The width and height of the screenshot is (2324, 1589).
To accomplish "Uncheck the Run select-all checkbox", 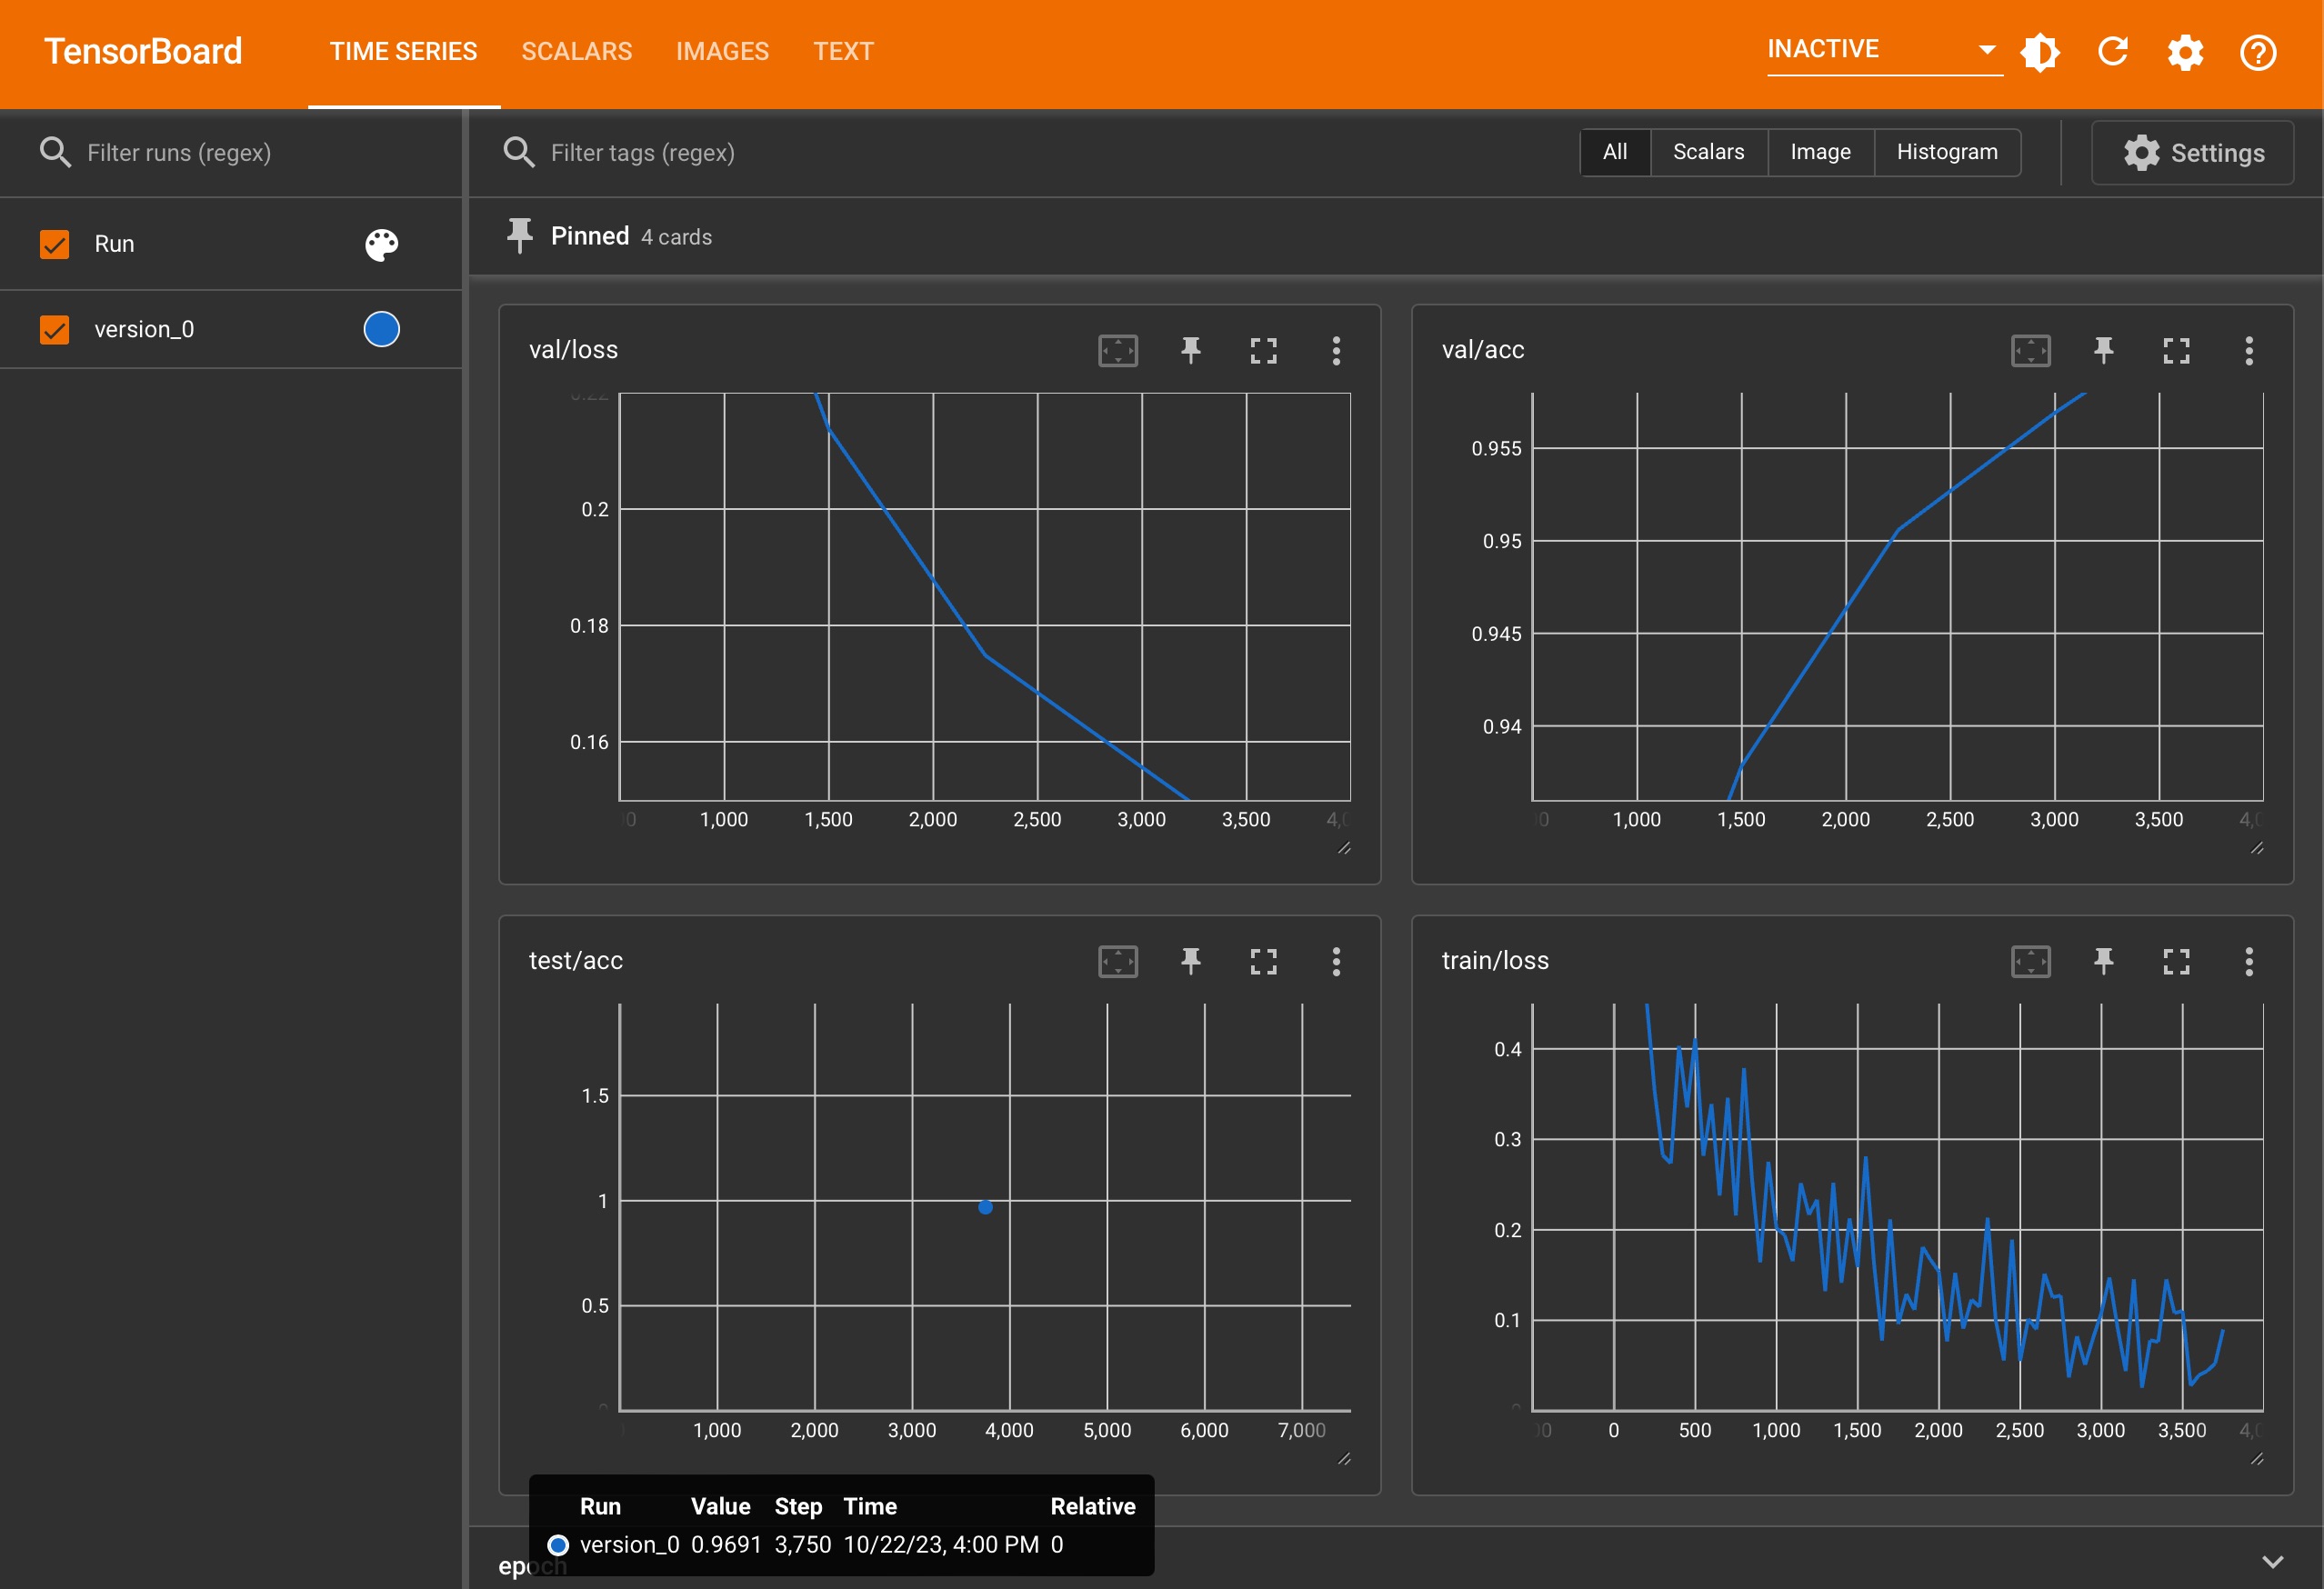I will tap(54, 244).
